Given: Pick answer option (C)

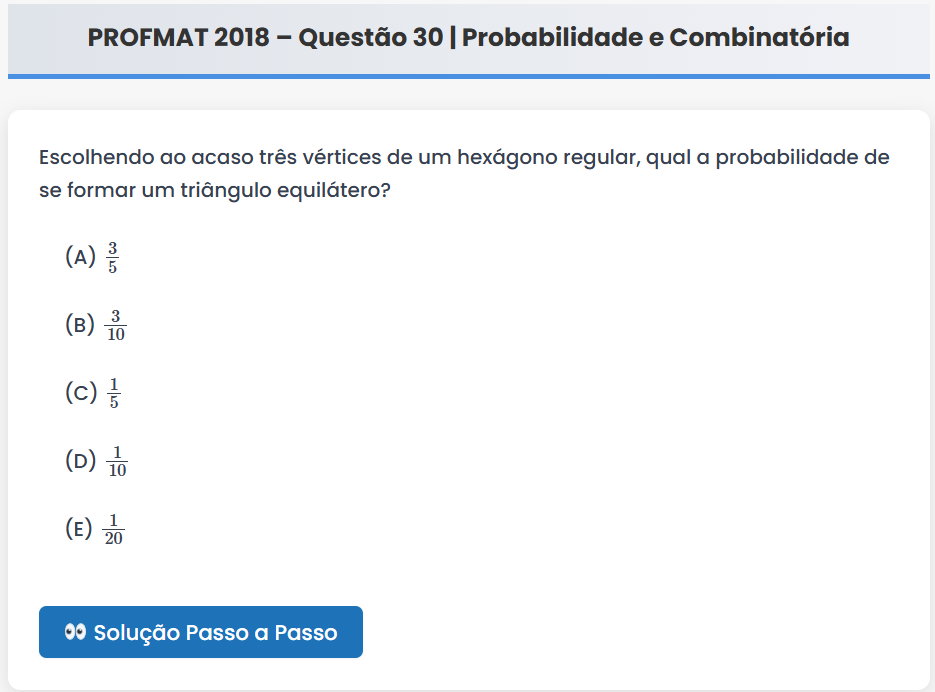Looking at the screenshot, I should pyautogui.click(x=80, y=393).
